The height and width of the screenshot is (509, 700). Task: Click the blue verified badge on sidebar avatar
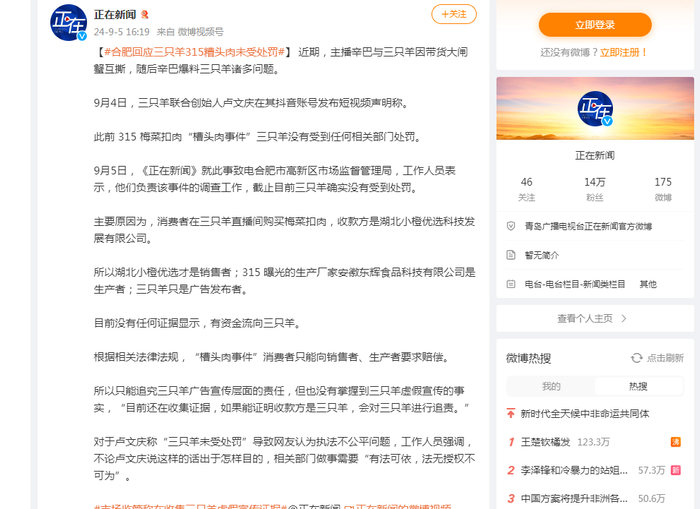608,121
